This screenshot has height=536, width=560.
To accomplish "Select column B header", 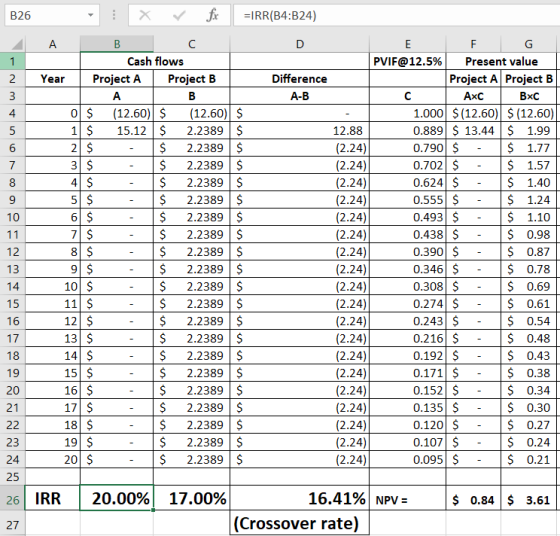I will (x=117, y=44).
